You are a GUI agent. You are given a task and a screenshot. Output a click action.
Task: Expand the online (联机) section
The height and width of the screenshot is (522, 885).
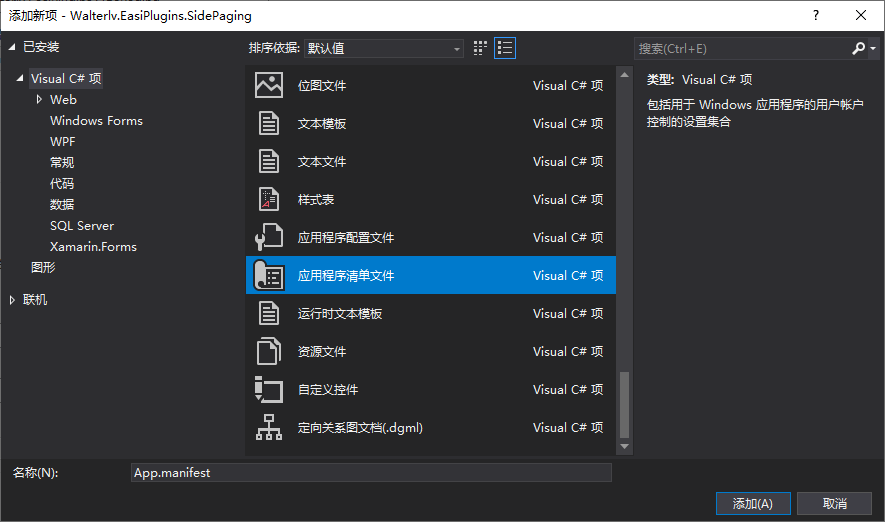(x=13, y=300)
